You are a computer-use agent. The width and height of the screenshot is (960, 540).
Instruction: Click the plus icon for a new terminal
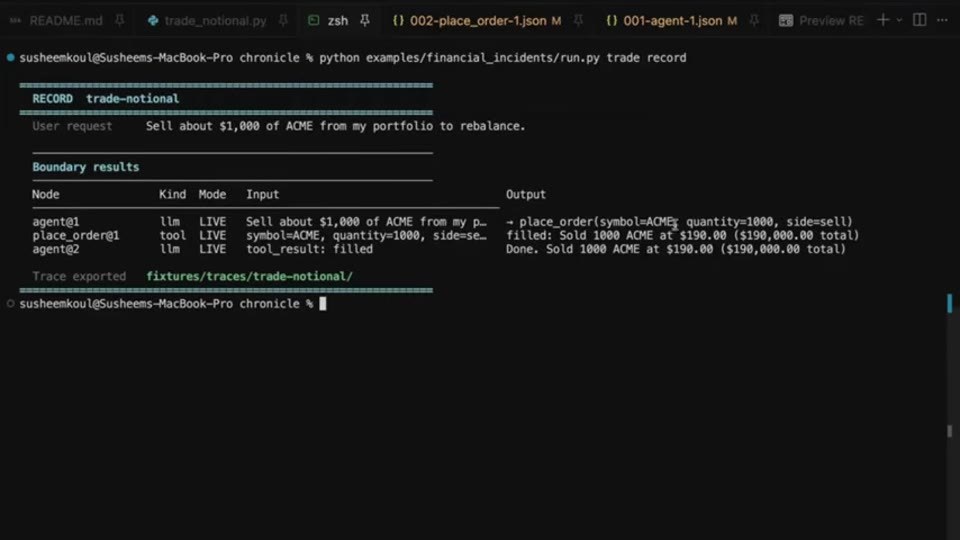pos(883,20)
